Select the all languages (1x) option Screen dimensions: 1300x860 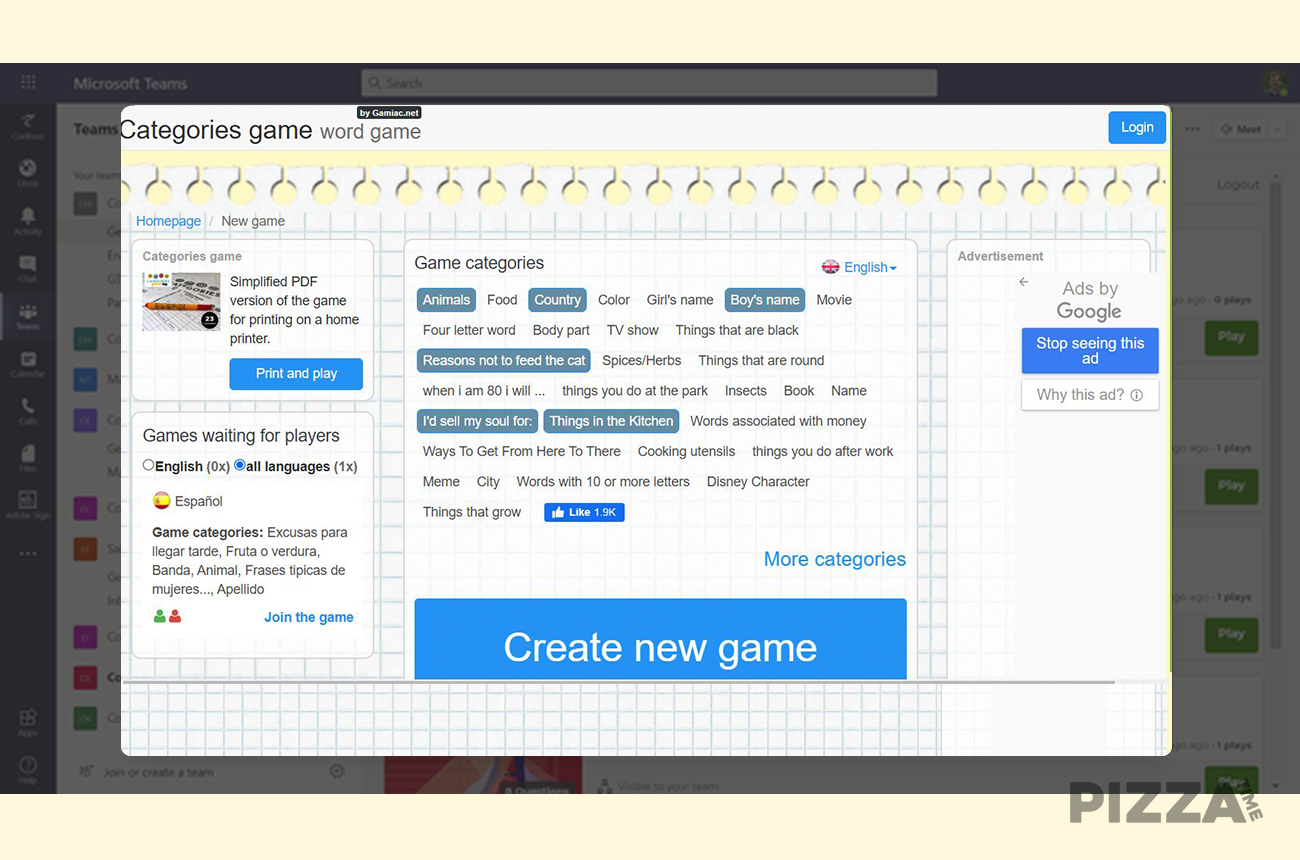pos(238,466)
